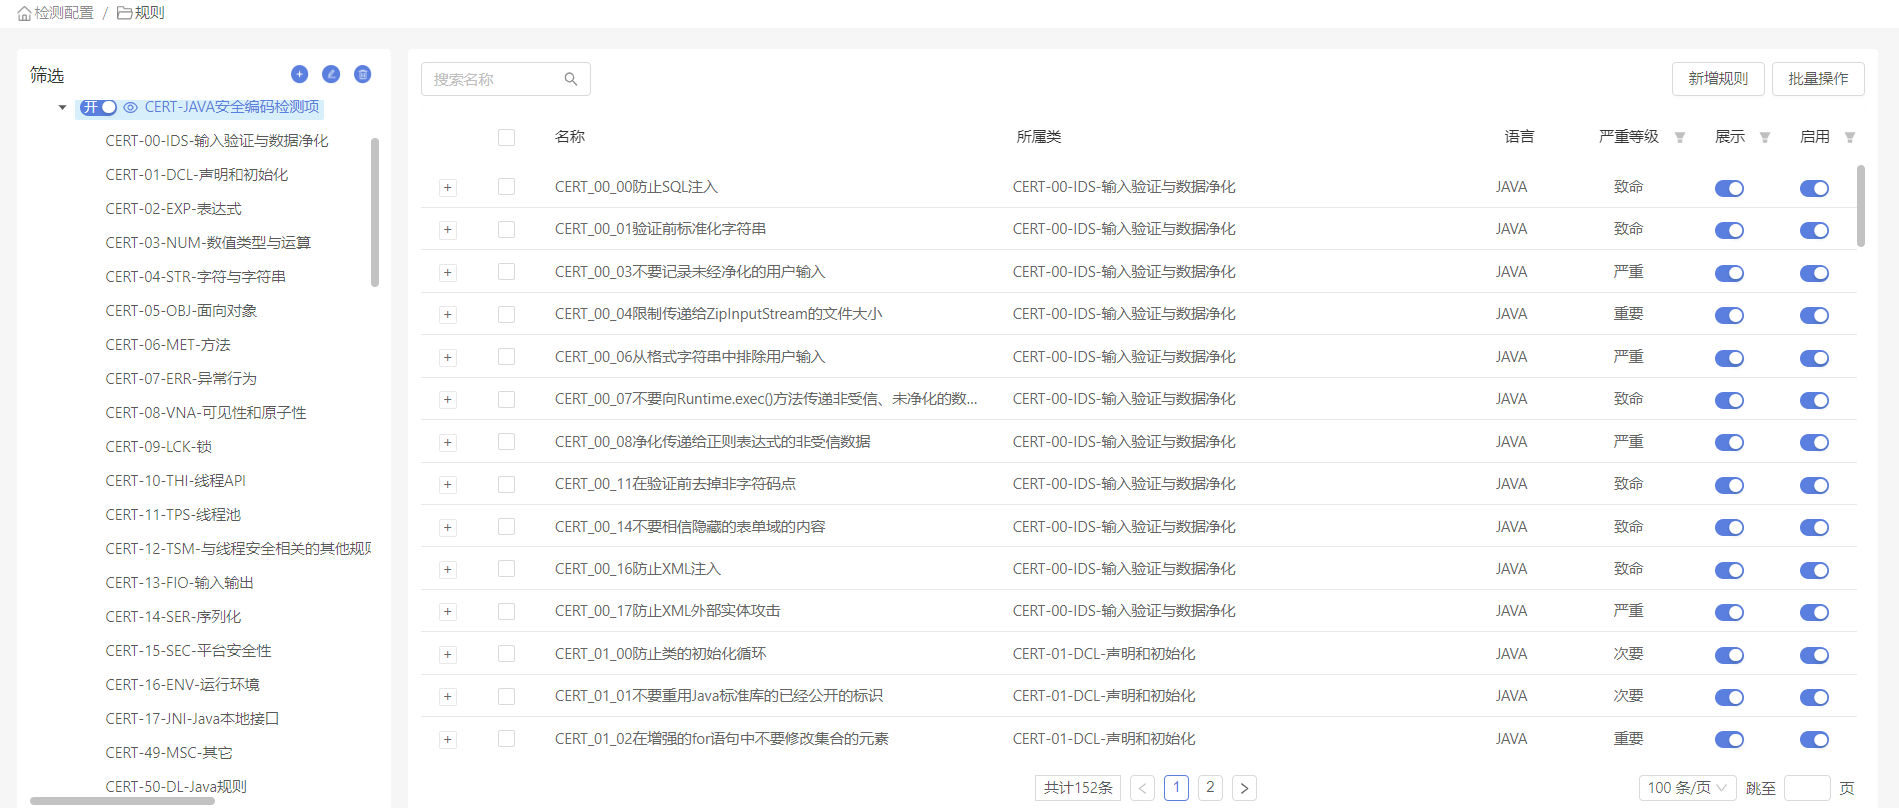Select CERT-08-VNA-可见性和原子性 in tree
This screenshot has width=1899, height=808.
(x=206, y=413)
